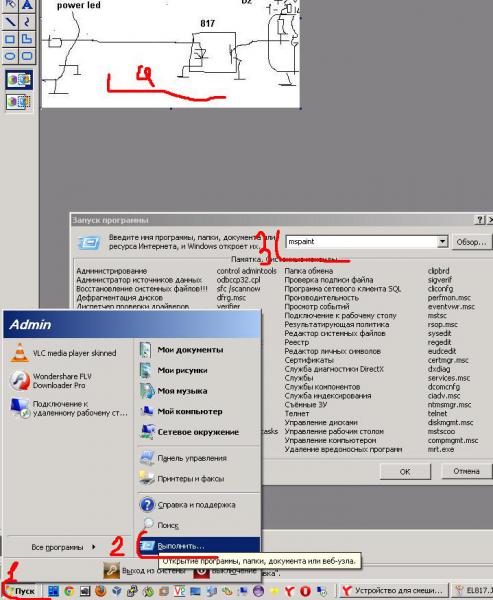This screenshot has width=493, height=600.
Task: Expand the All Programs submenu
Action: 63,547
